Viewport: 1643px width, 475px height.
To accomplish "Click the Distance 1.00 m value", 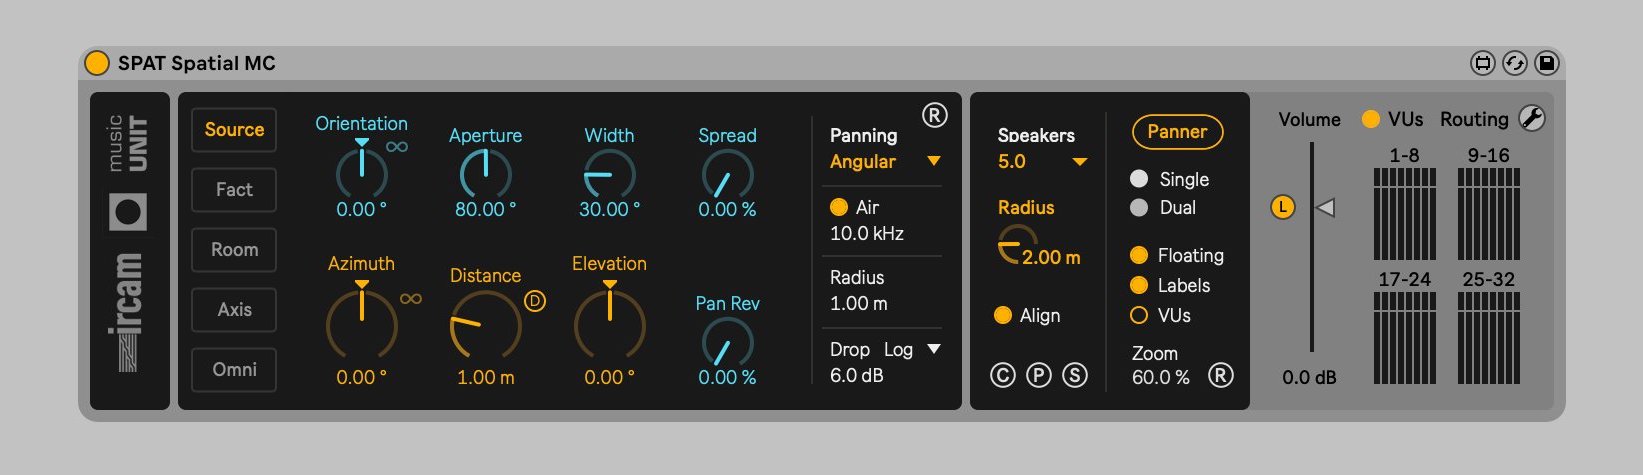I will pyautogui.click(x=485, y=378).
